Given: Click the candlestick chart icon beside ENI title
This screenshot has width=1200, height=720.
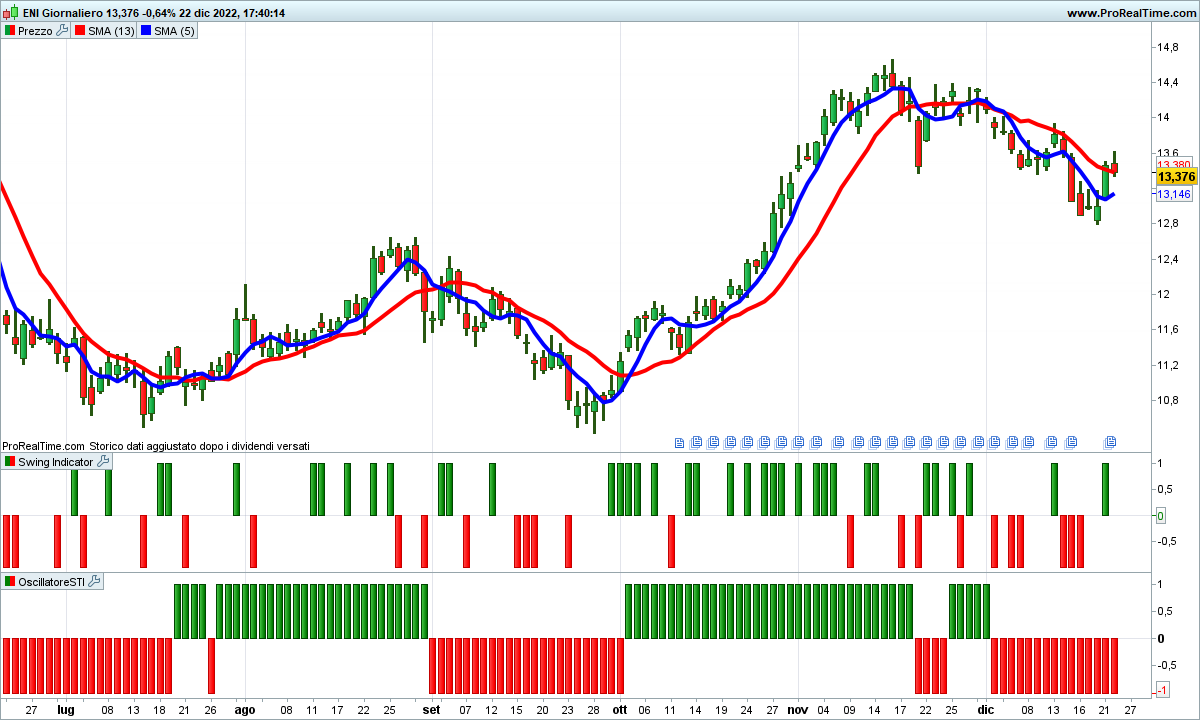Looking at the screenshot, I should 11,13.
